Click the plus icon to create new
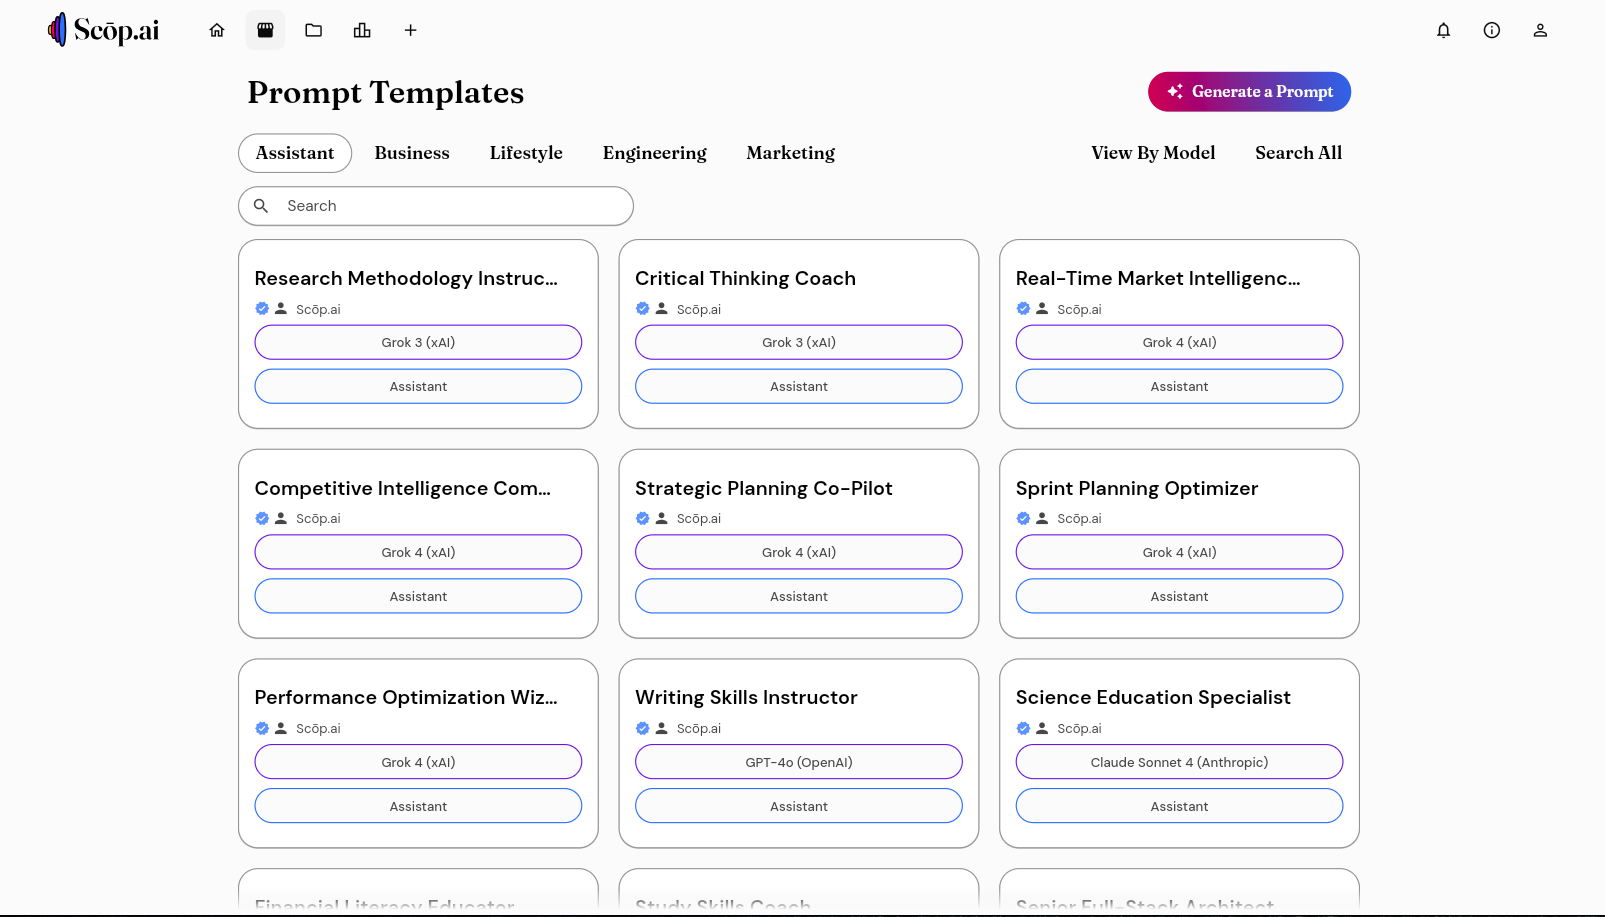Screen dimensions: 1605x917 coord(410,30)
